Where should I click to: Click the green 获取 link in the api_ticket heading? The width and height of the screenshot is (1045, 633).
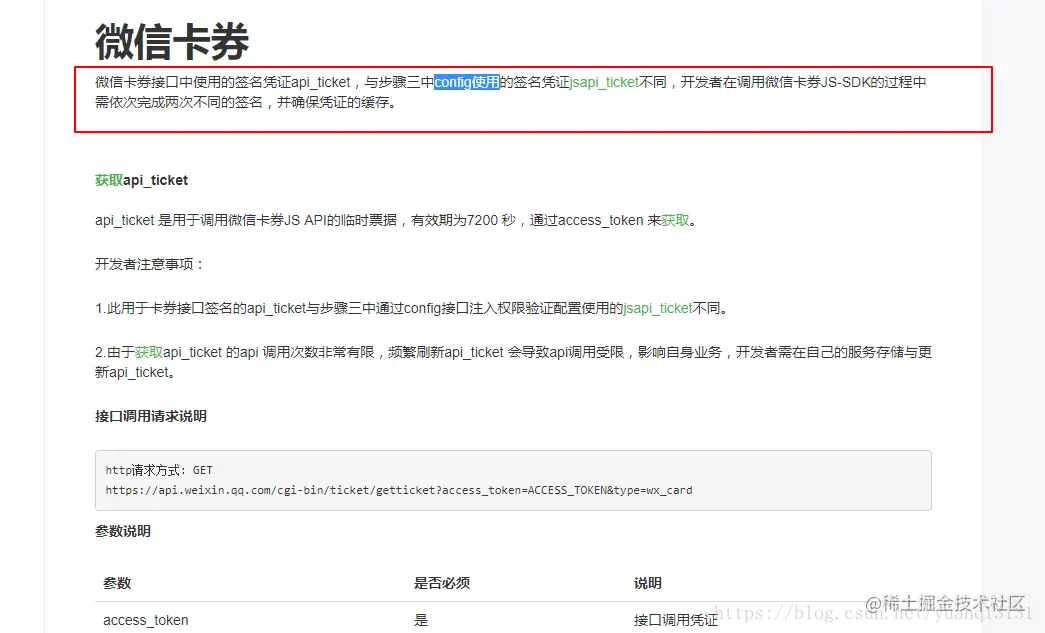pos(109,180)
